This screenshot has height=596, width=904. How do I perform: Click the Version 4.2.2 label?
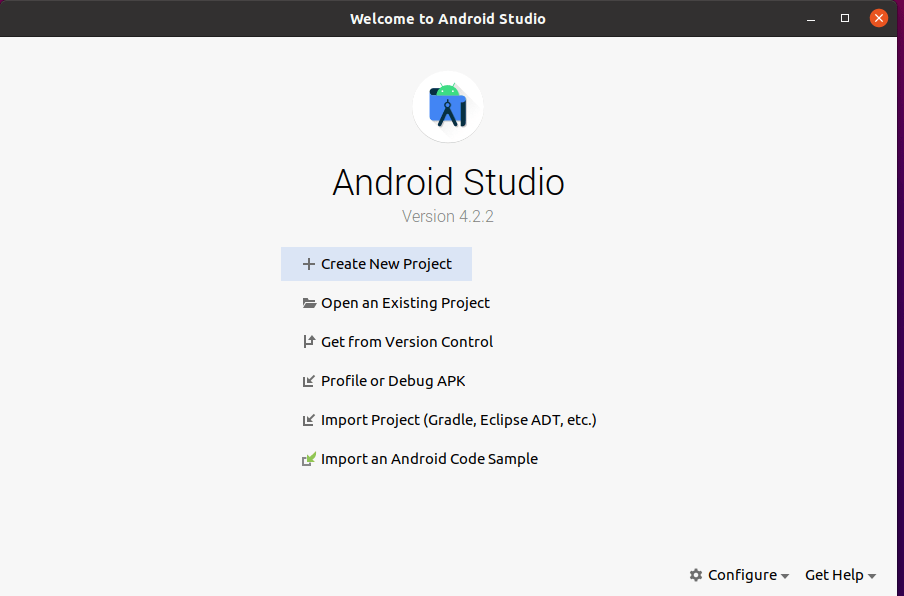(448, 216)
